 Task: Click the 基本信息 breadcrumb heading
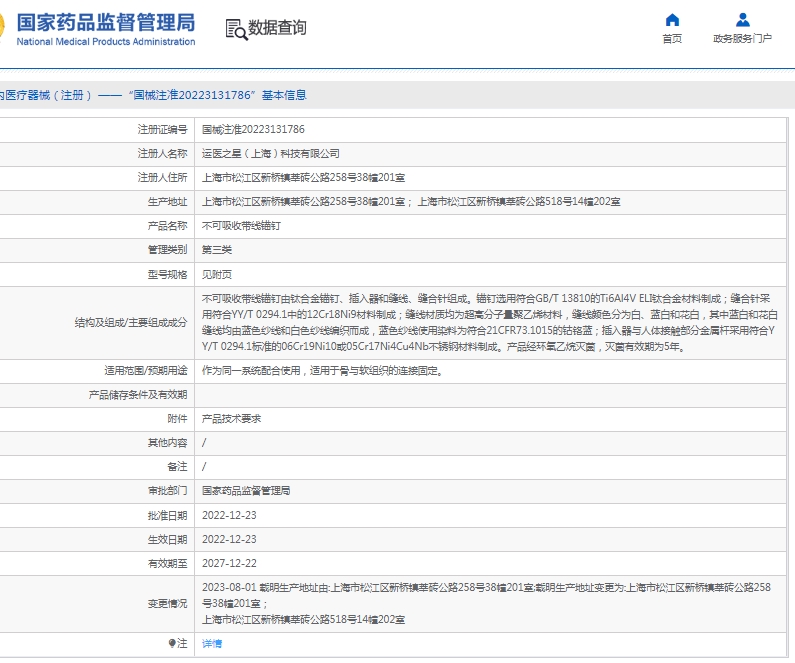tap(284, 95)
